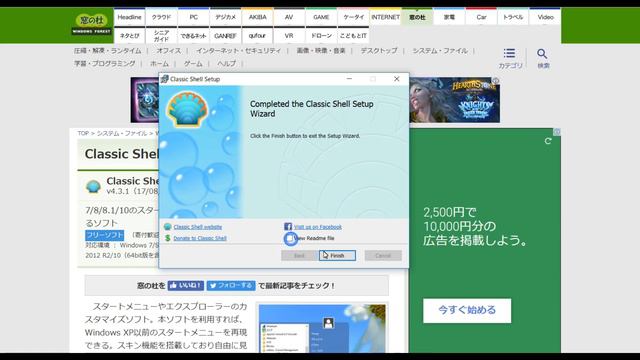This screenshot has width=640, height=360.
Task: Open the qufour tab
Action: pyautogui.click(x=258, y=36)
